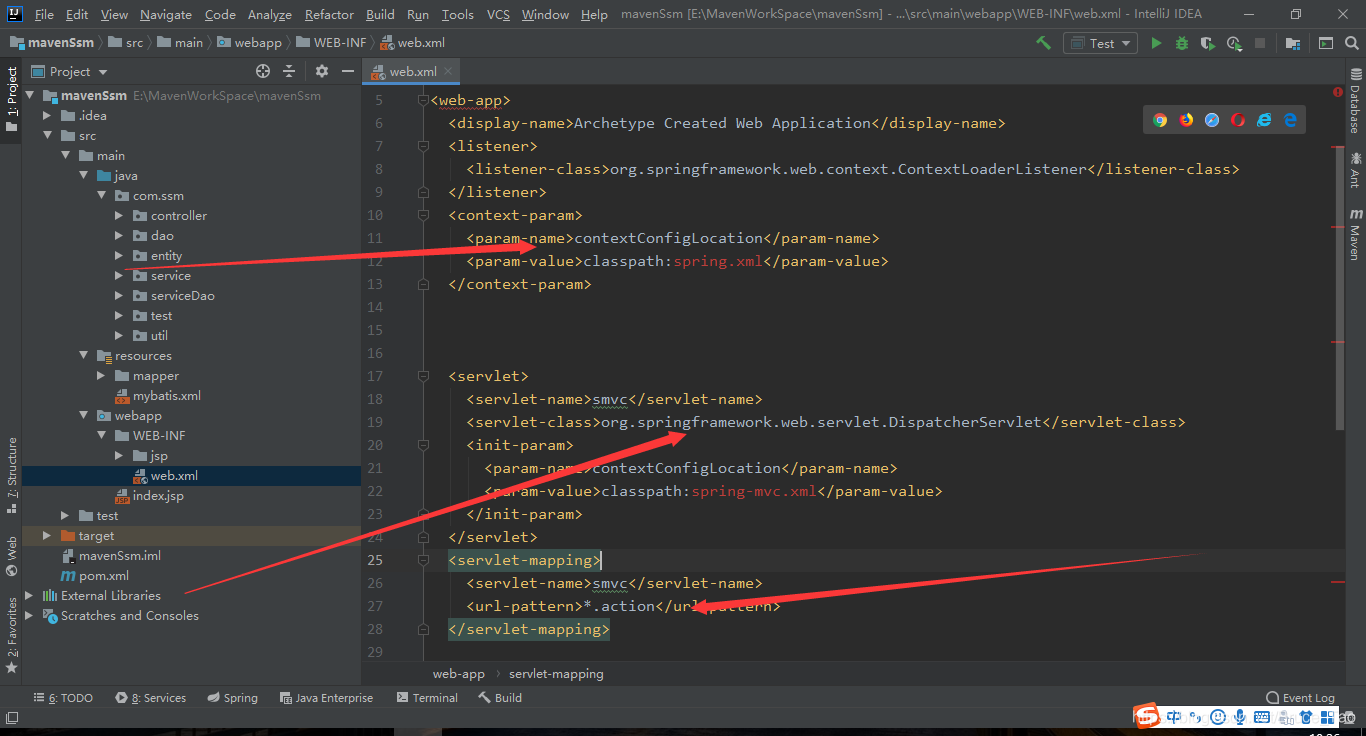Image resolution: width=1366 pixels, height=736 pixels.
Task: Expand the mapper folder
Action: point(101,375)
